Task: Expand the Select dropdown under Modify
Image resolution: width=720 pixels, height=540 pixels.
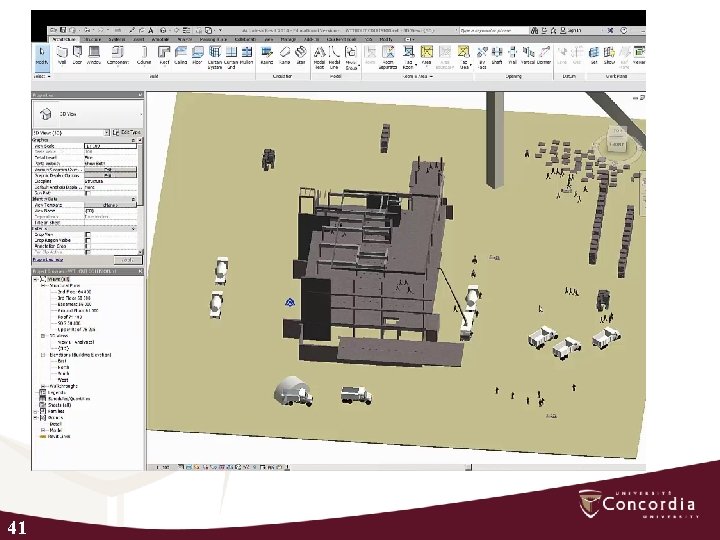Action: 41,76
